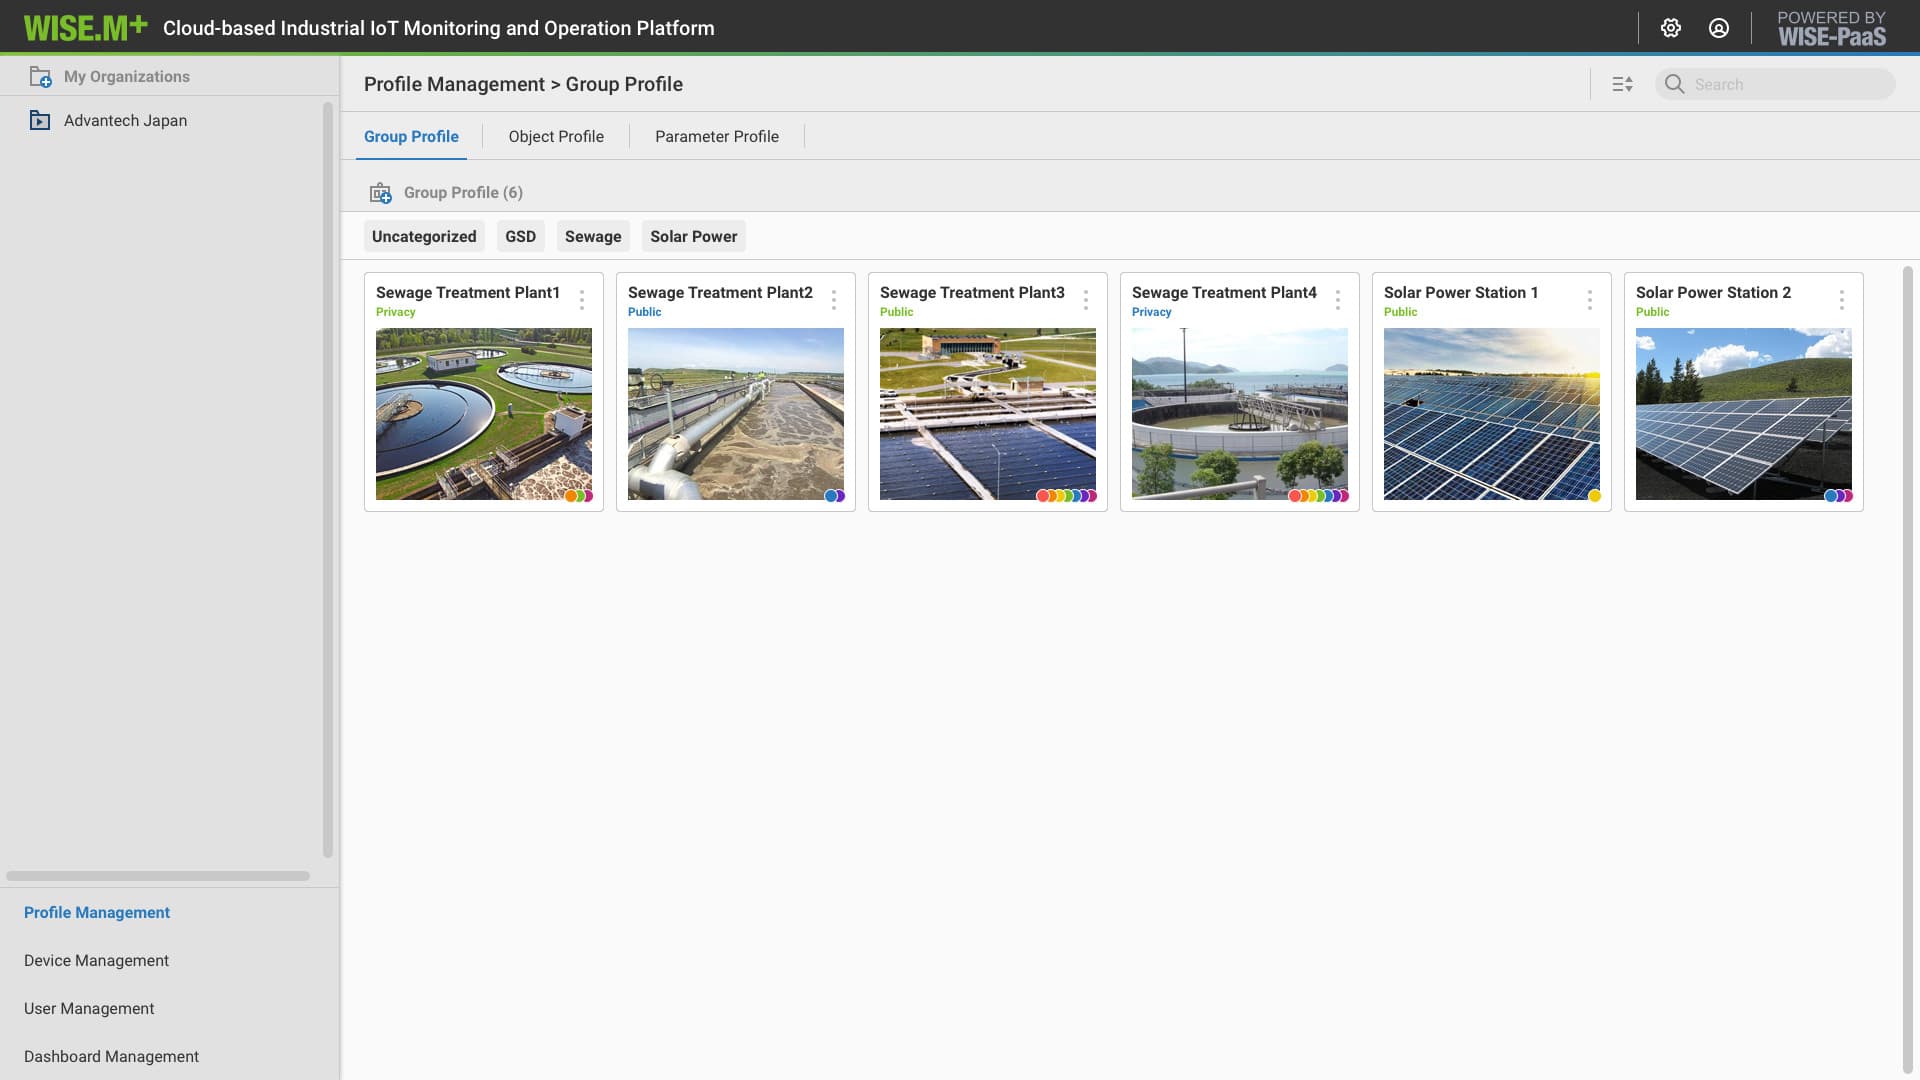Click the sort list icon
Screen dimensions: 1920x1080
pos(1622,85)
